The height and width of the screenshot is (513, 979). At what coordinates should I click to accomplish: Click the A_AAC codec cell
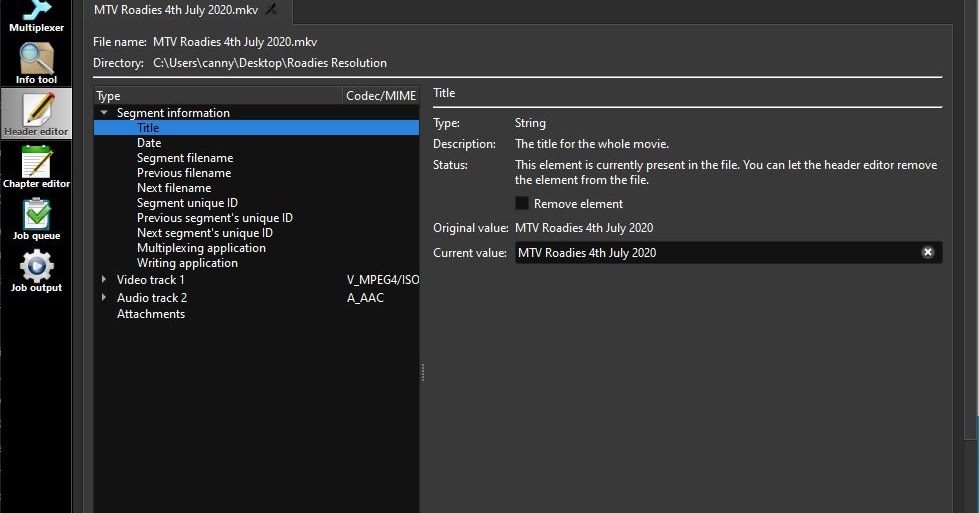pyautogui.click(x=365, y=298)
